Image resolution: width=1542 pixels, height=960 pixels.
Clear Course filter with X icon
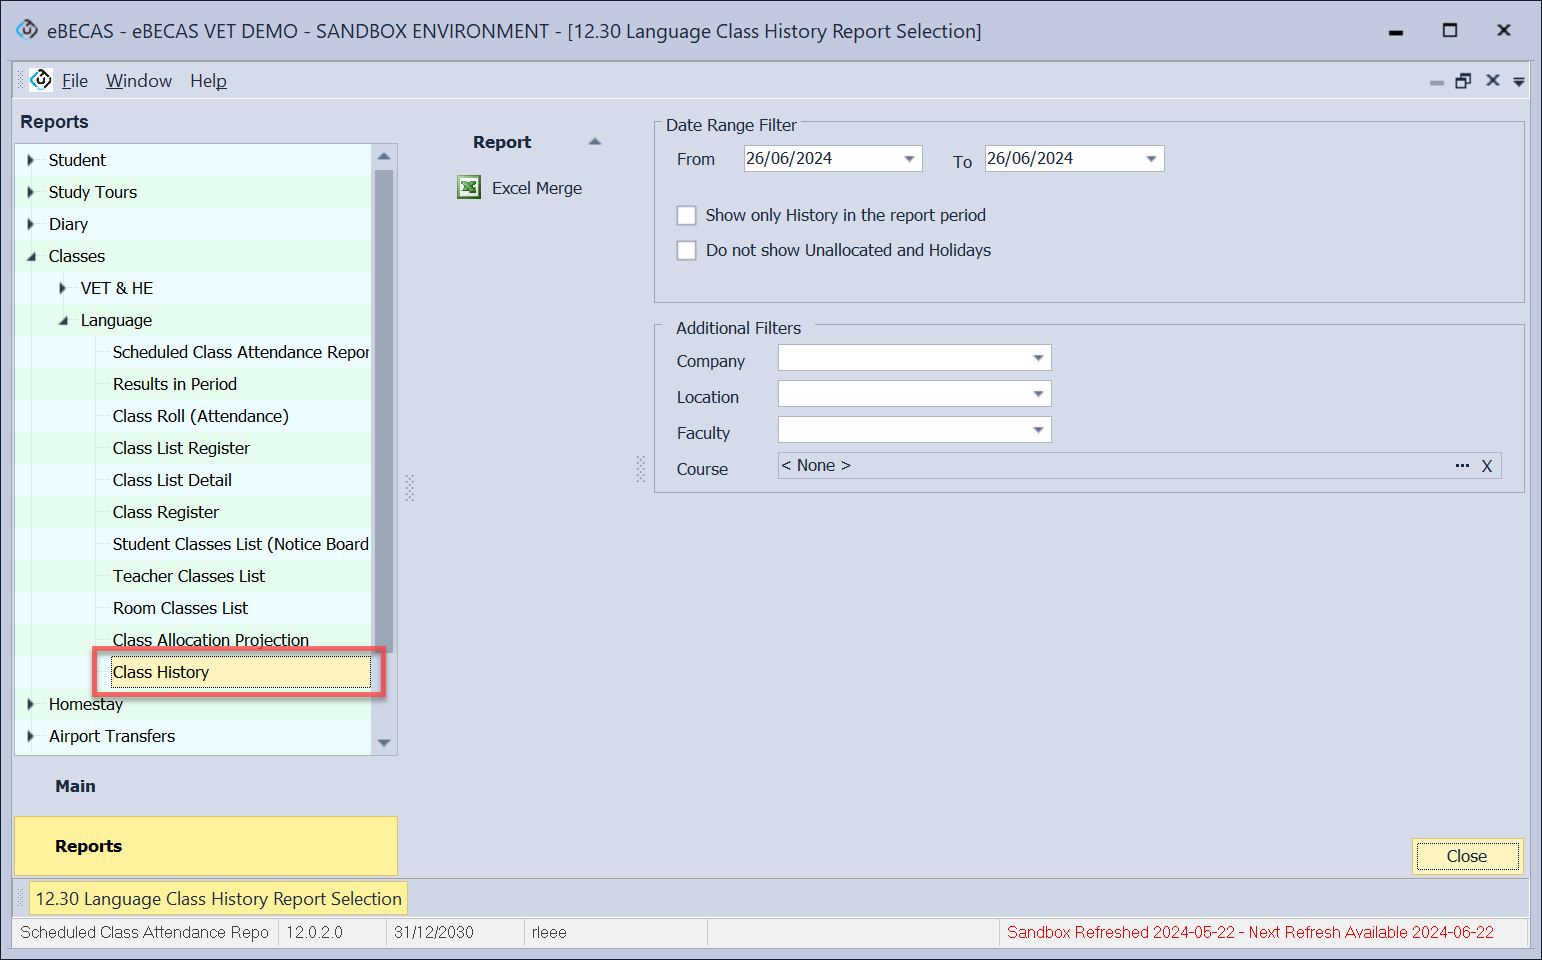click(1487, 466)
